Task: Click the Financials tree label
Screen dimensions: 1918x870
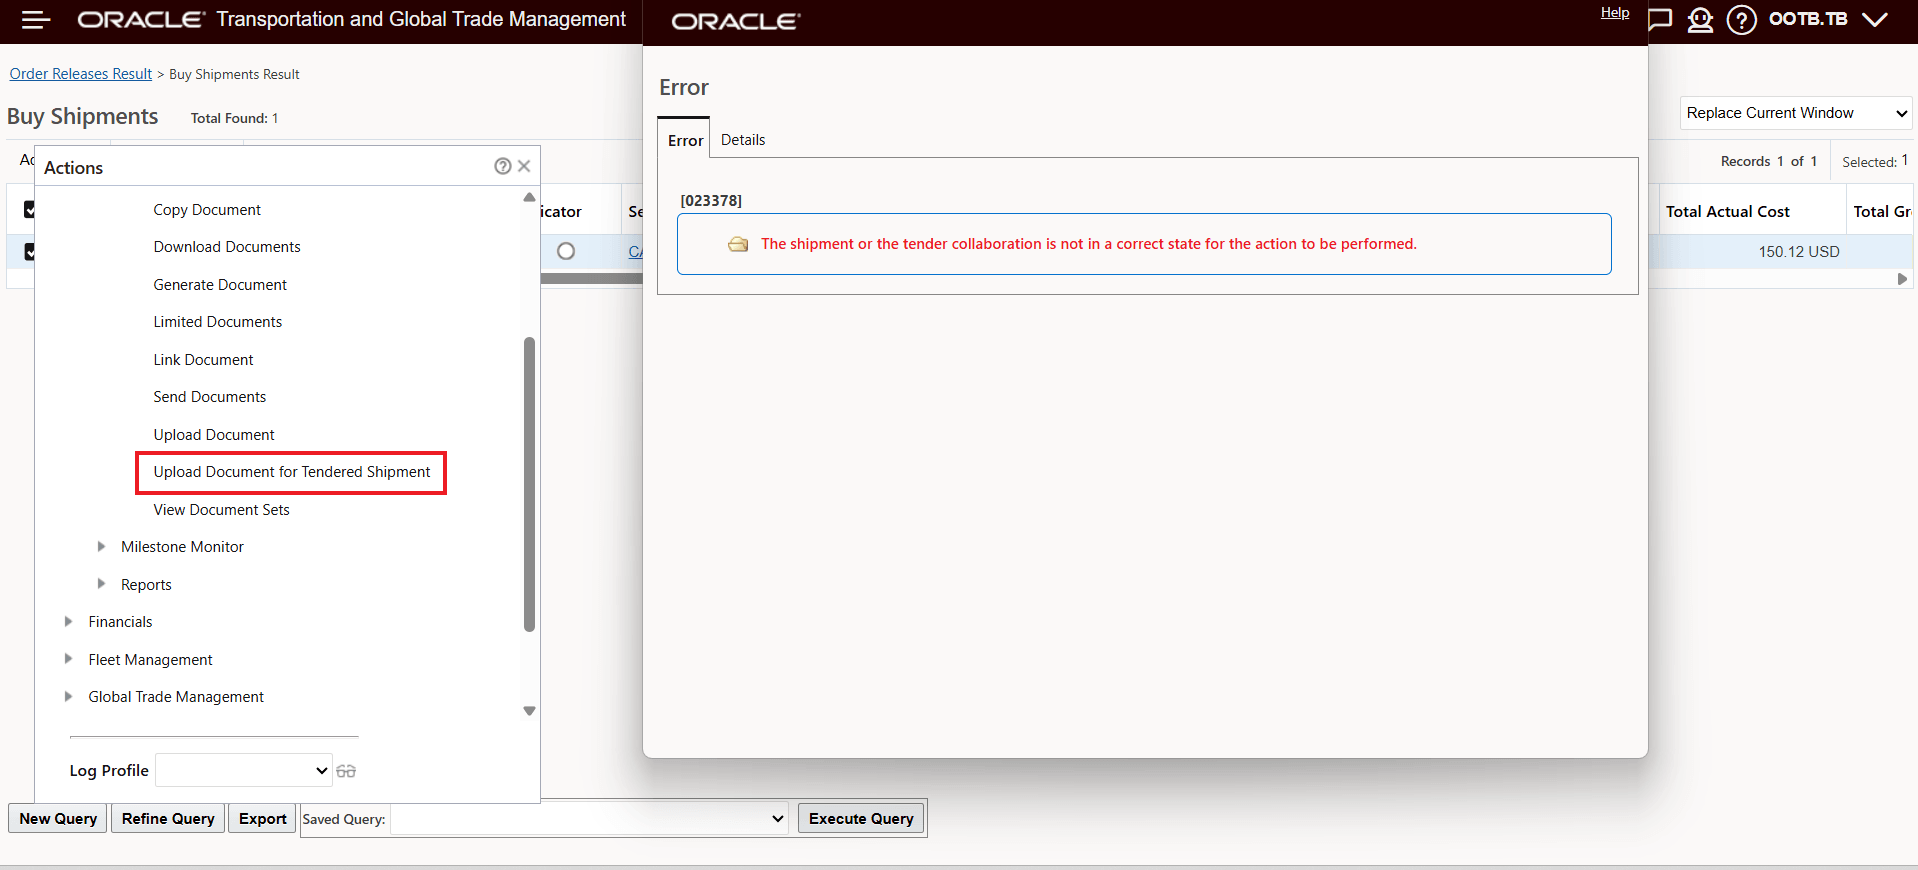Action: [x=121, y=622]
